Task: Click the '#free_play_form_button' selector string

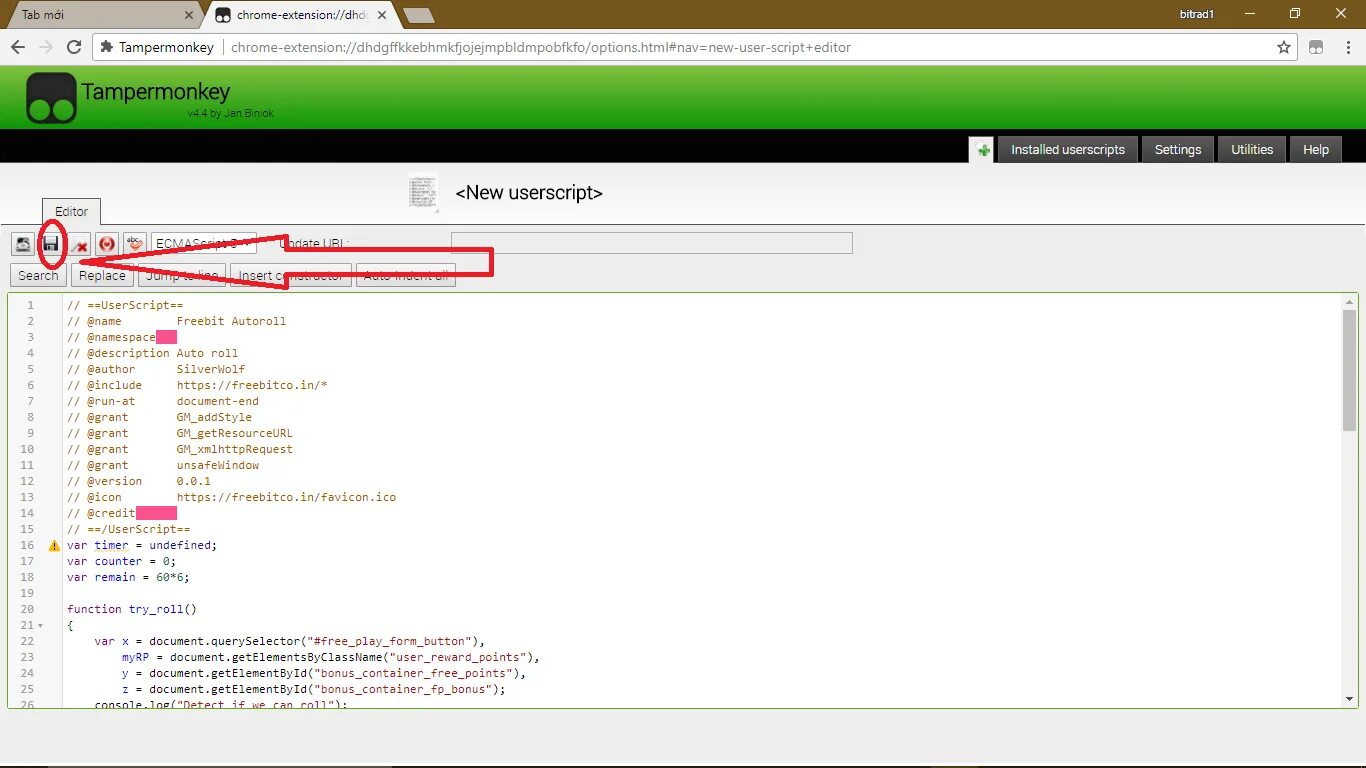Action: 389,641
